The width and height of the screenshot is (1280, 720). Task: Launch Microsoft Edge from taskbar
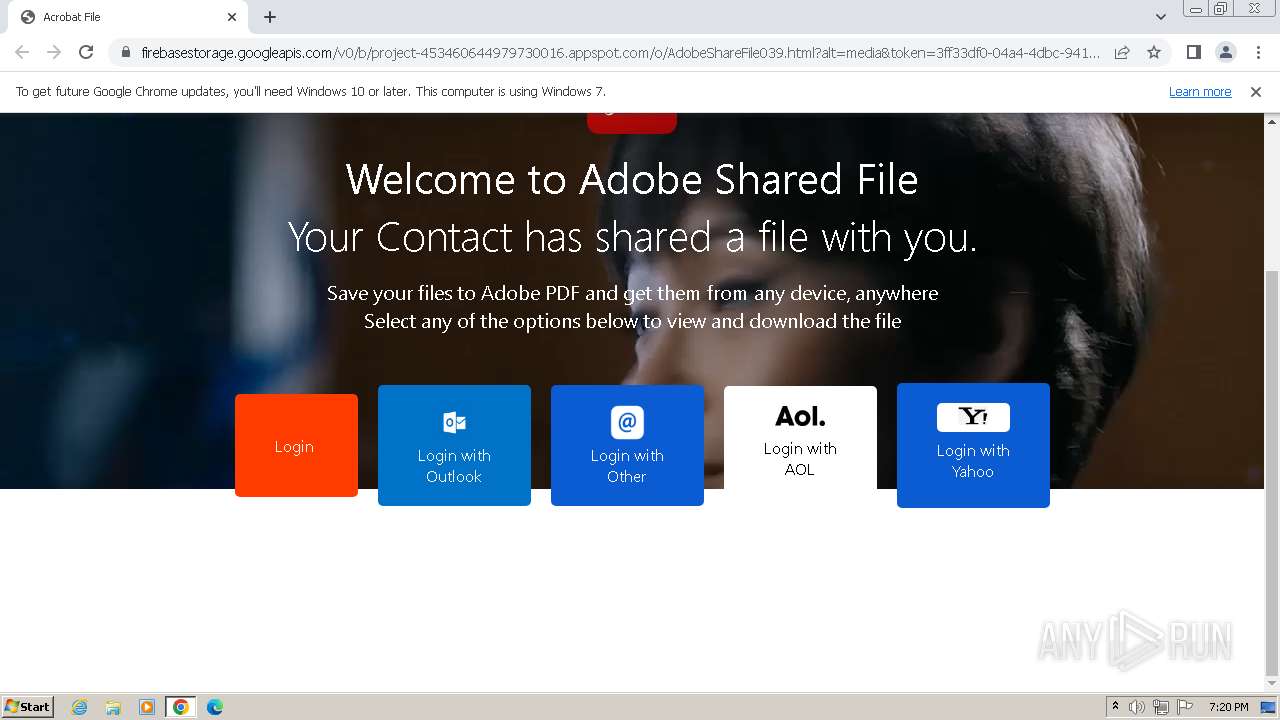[215, 707]
